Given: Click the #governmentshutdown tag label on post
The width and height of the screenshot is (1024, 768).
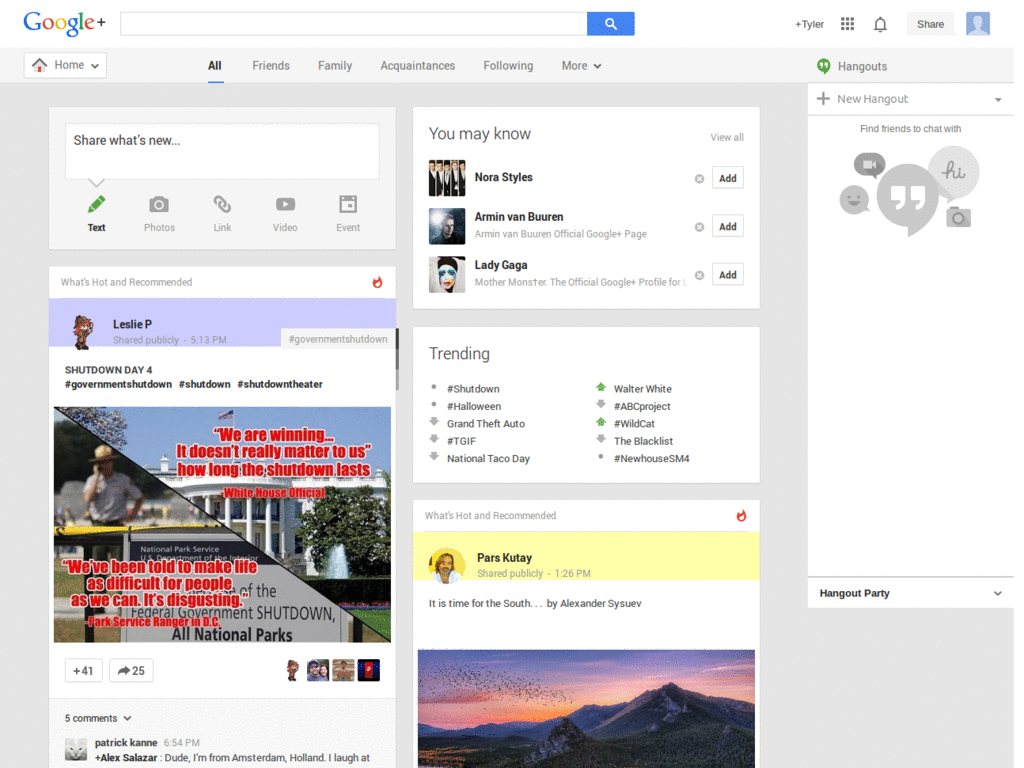Looking at the screenshot, I should [x=338, y=339].
